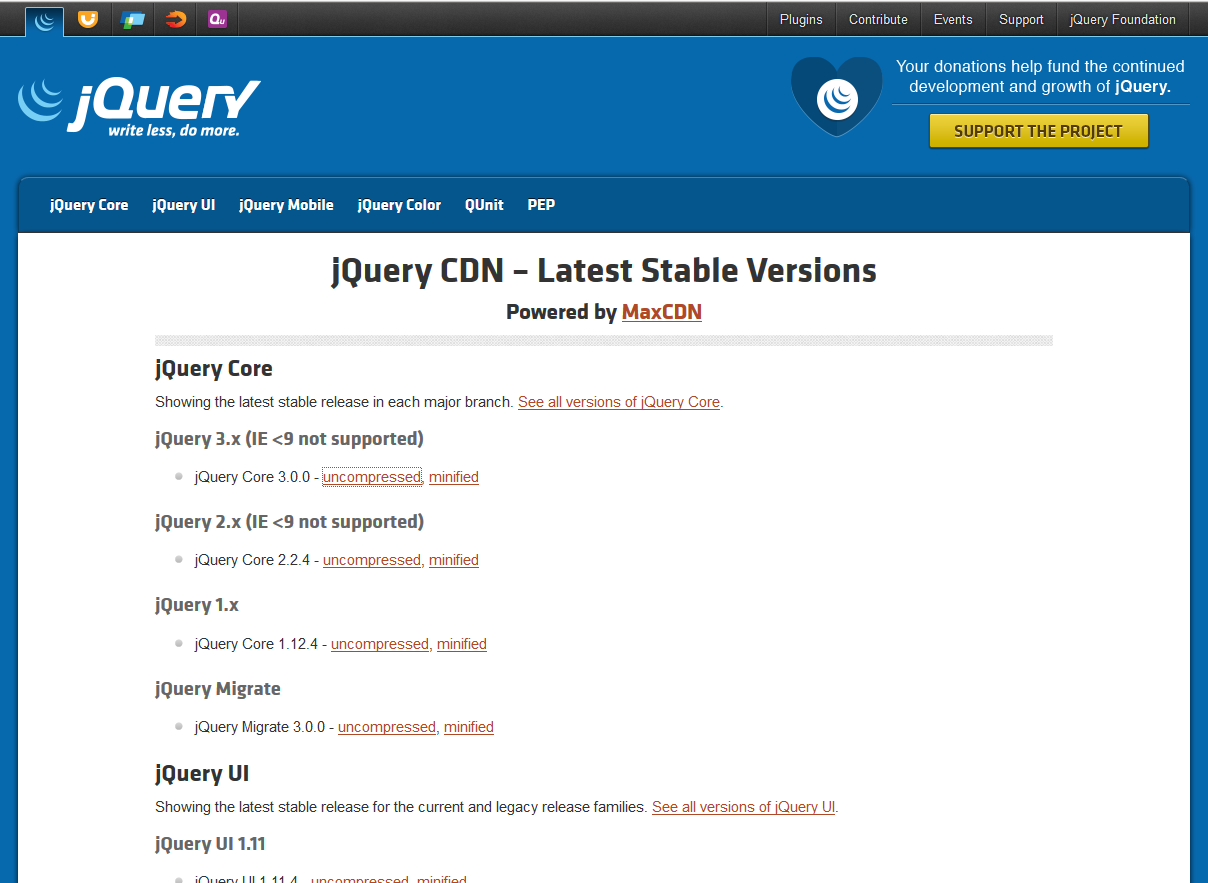Click the donations help fund text

click(1040, 76)
